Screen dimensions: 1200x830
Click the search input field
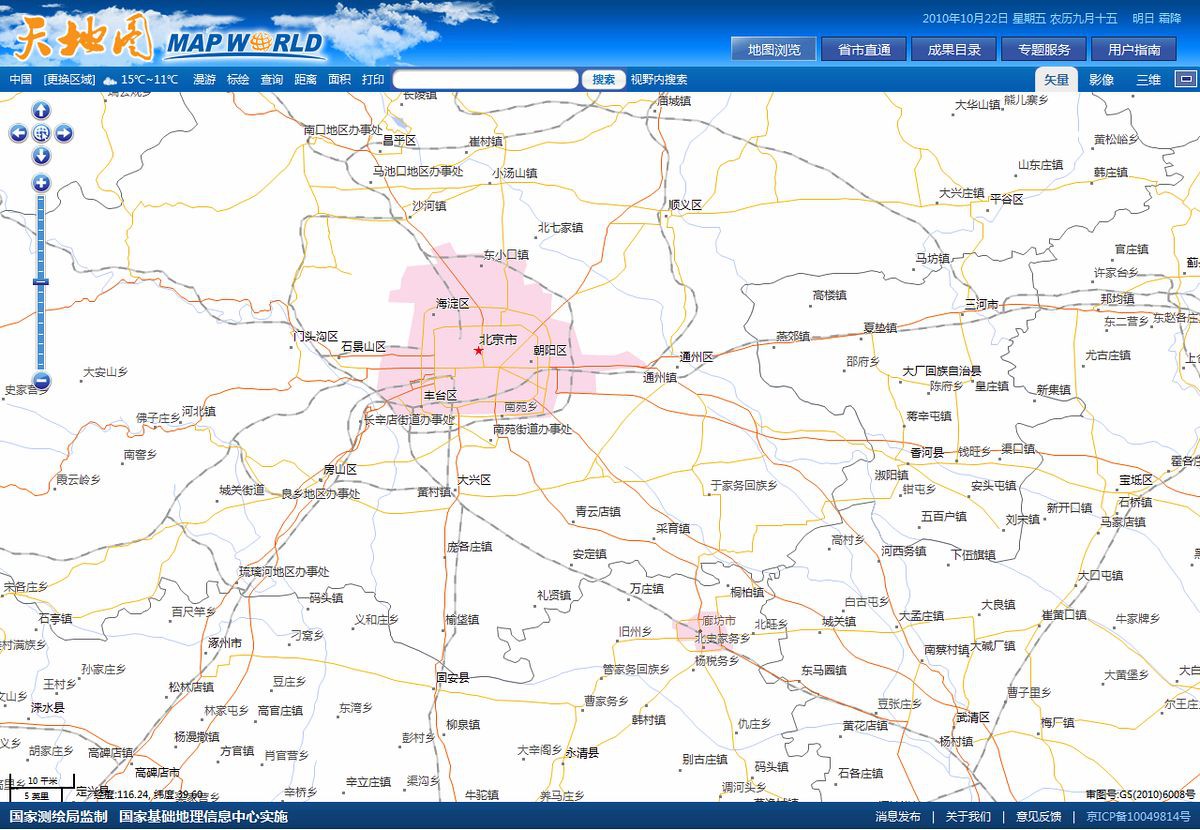[x=485, y=79]
